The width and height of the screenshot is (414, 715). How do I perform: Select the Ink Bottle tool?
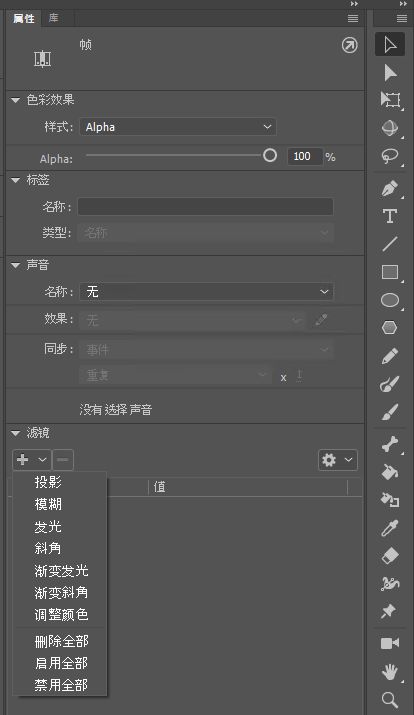click(390, 500)
